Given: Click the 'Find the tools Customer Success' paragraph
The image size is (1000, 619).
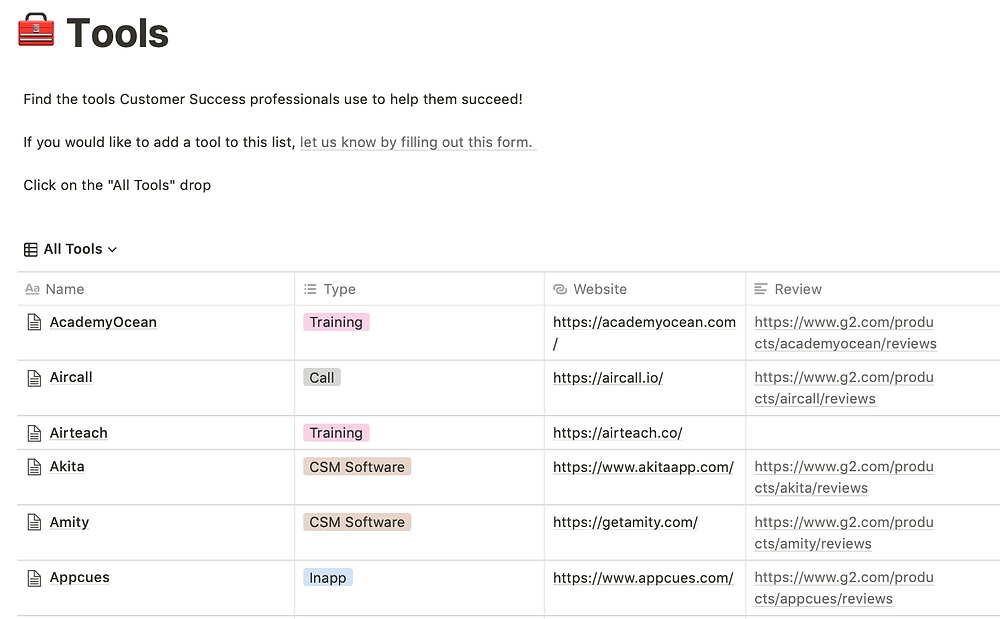Looking at the screenshot, I should click(x=273, y=99).
